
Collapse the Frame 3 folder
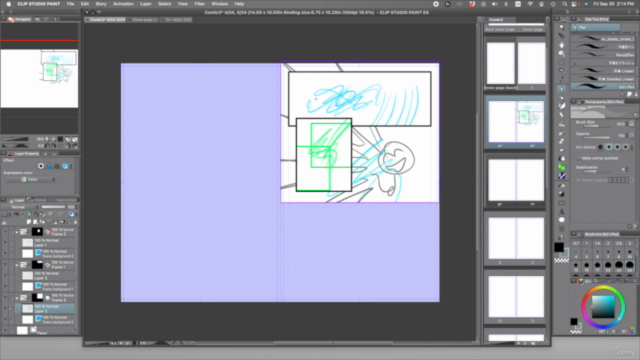pos(17,298)
